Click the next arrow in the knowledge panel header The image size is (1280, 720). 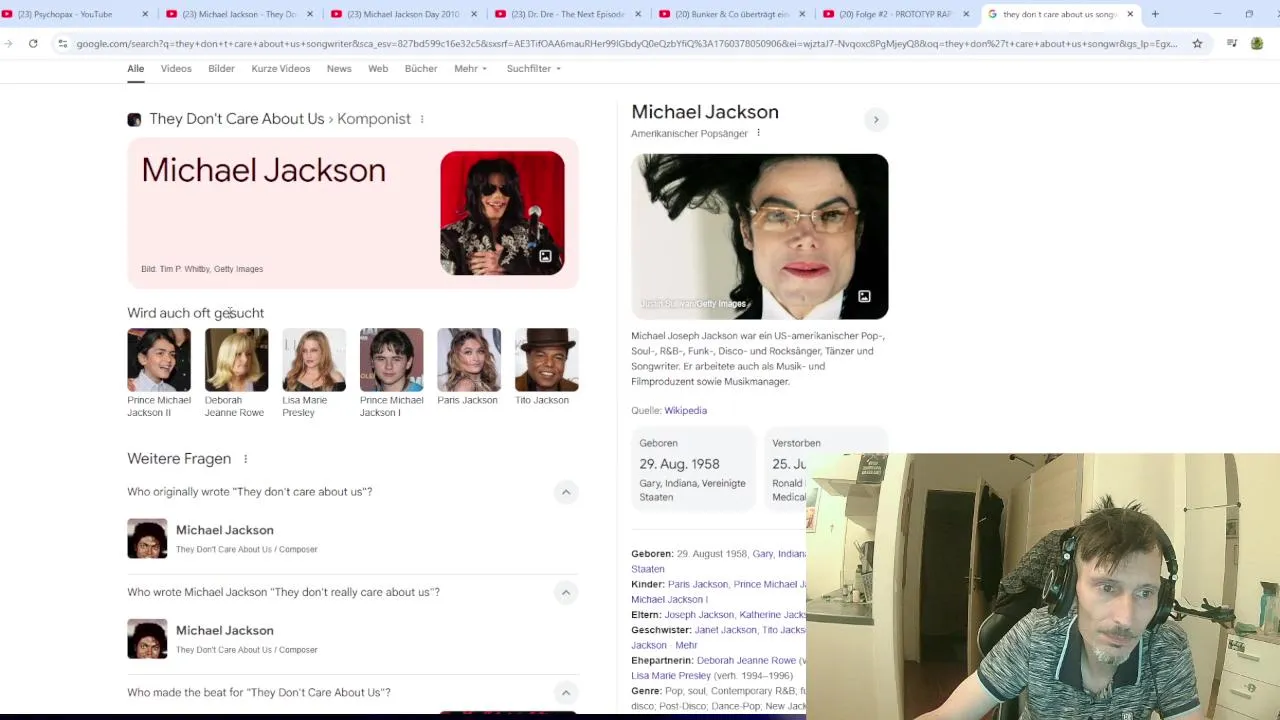(x=876, y=120)
